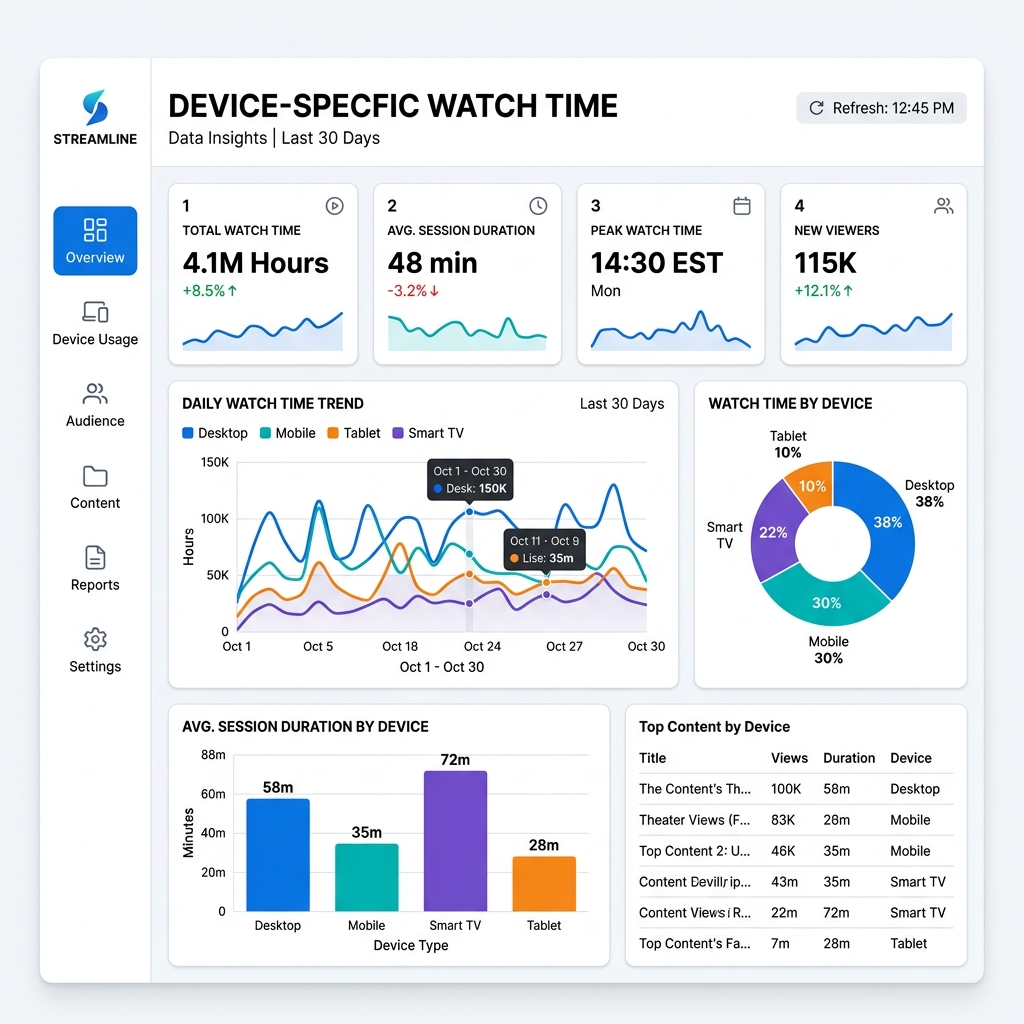The width and height of the screenshot is (1024, 1024).
Task: Click the clock icon on Avg. Session Duration card
Action: (x=538, y=206)
